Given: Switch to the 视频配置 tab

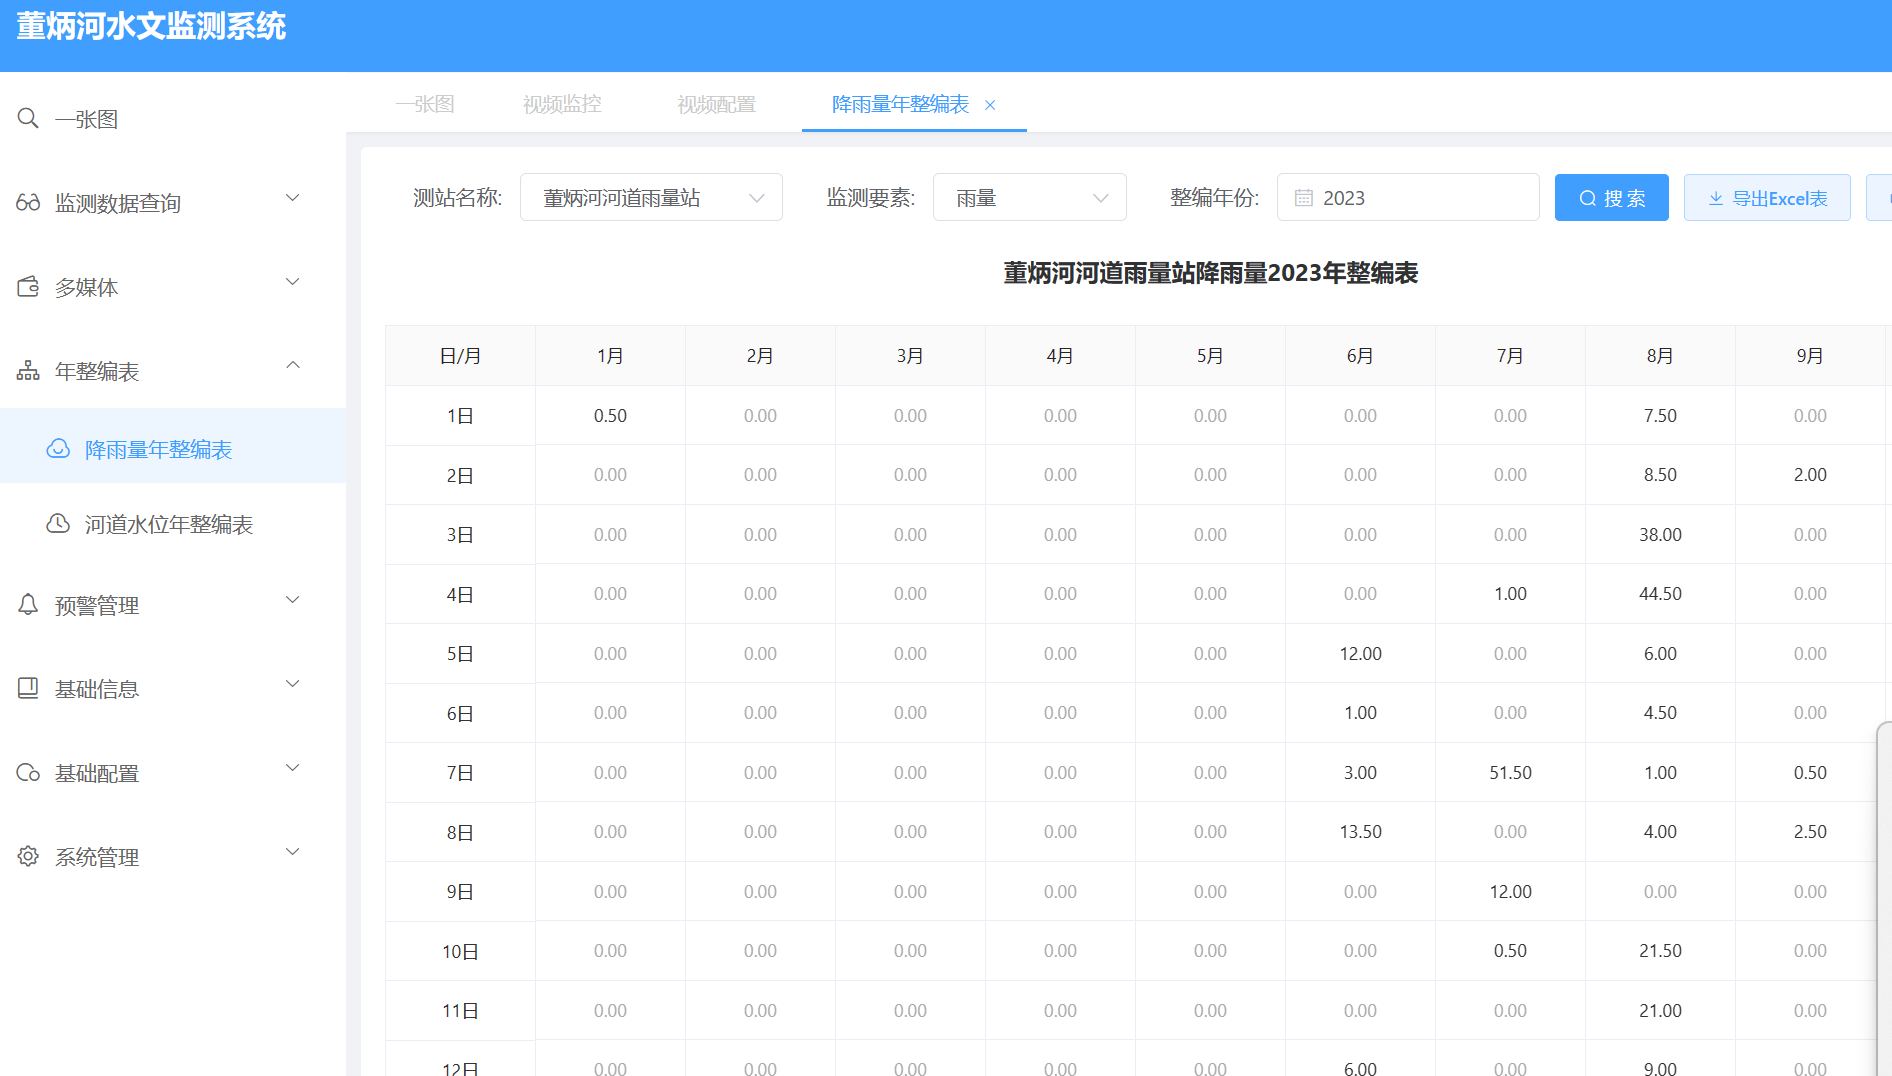Looking at the screenshot, I should pos(716,104).
